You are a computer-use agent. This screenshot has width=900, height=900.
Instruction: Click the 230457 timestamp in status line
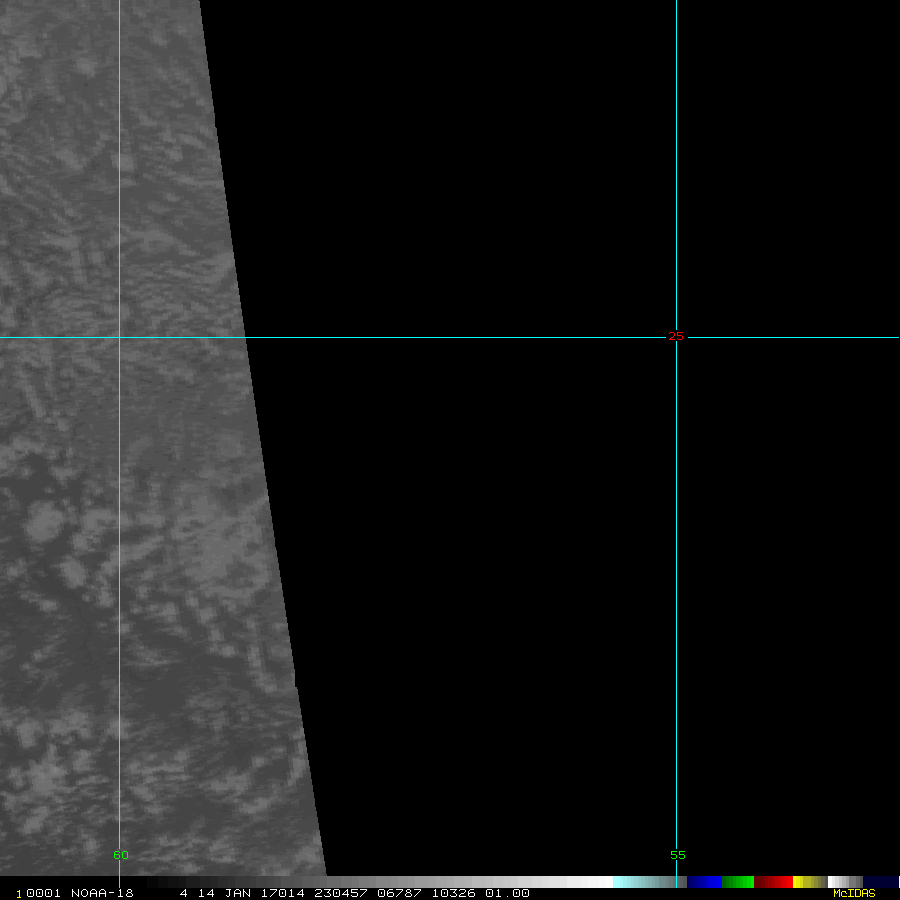340,893
